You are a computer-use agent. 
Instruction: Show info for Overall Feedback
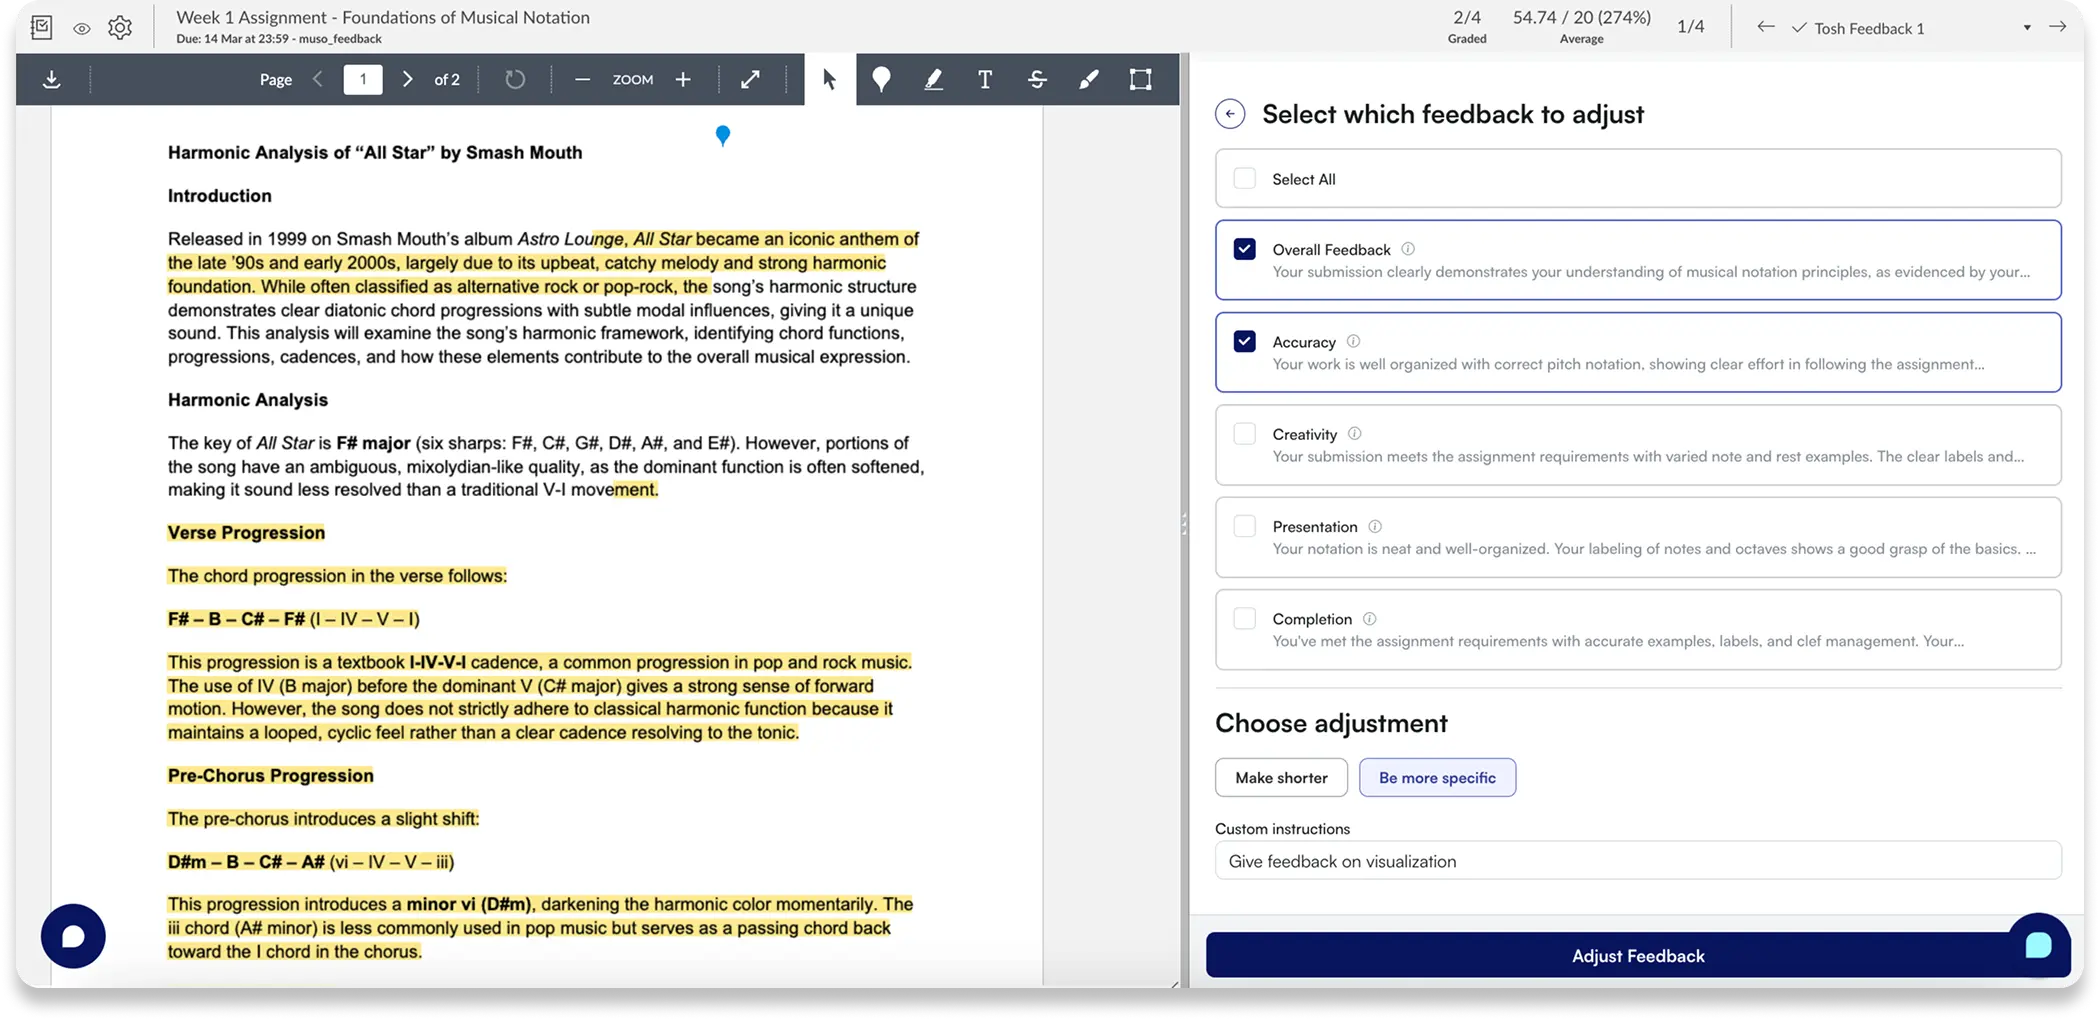(1408, 249)
